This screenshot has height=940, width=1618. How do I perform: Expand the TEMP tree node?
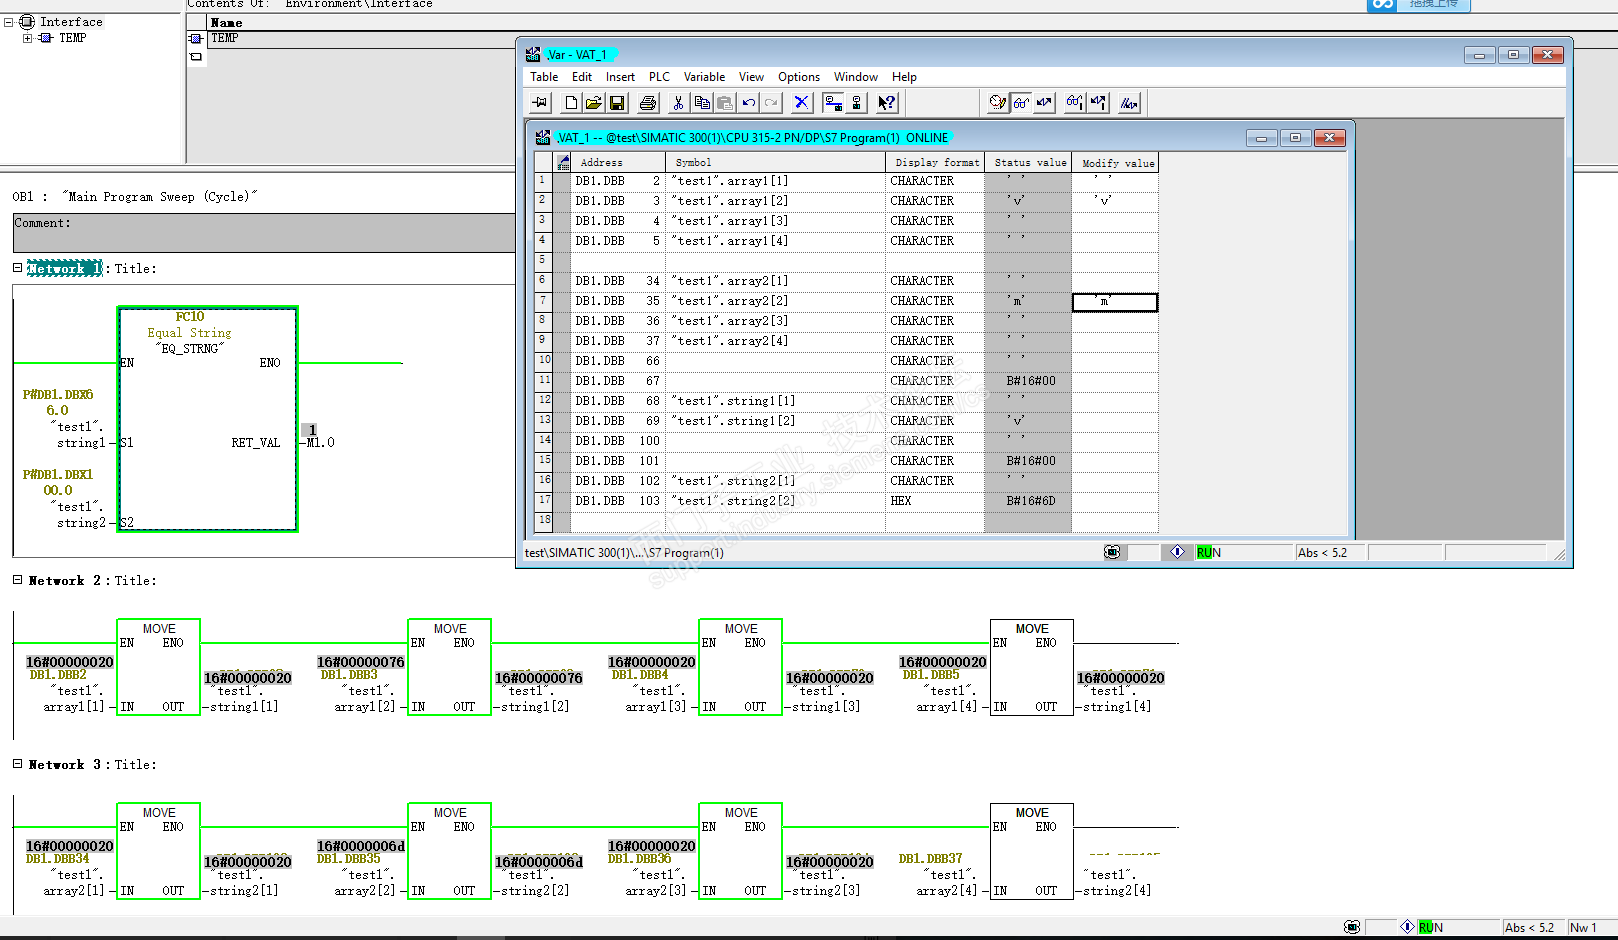tap(27, 38)
